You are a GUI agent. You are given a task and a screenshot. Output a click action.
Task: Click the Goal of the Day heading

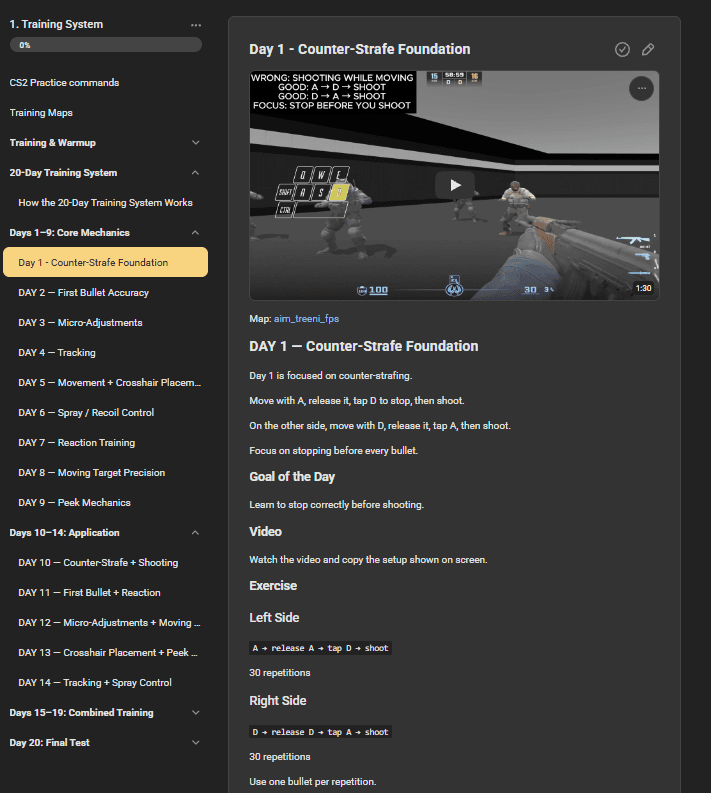click(x=292, y=477)
